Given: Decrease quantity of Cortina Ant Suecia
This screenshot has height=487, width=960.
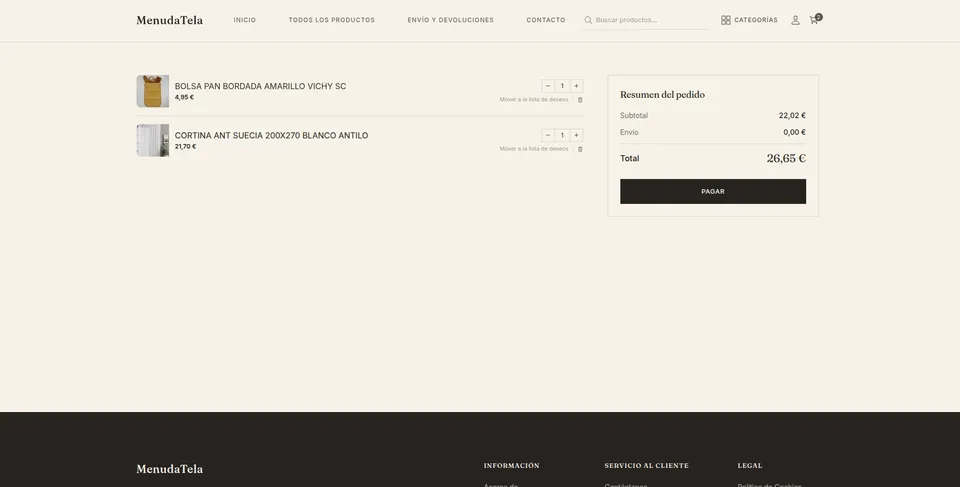Looking at the screenshot, I should 548,135.
